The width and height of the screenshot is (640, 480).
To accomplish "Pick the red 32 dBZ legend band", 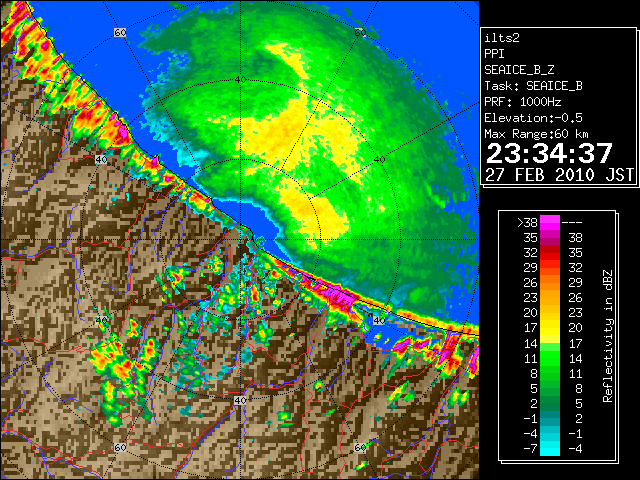I will click(x=550, y=253).
